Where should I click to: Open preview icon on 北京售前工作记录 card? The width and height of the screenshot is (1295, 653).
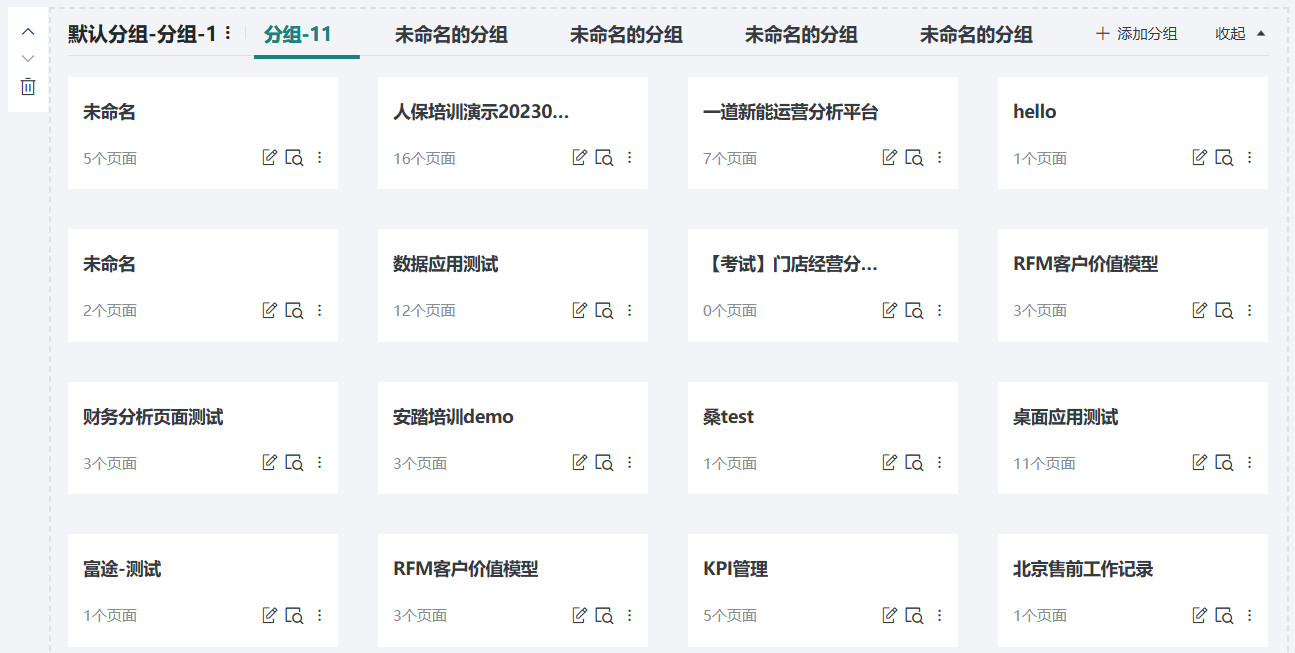point(1224,615)
